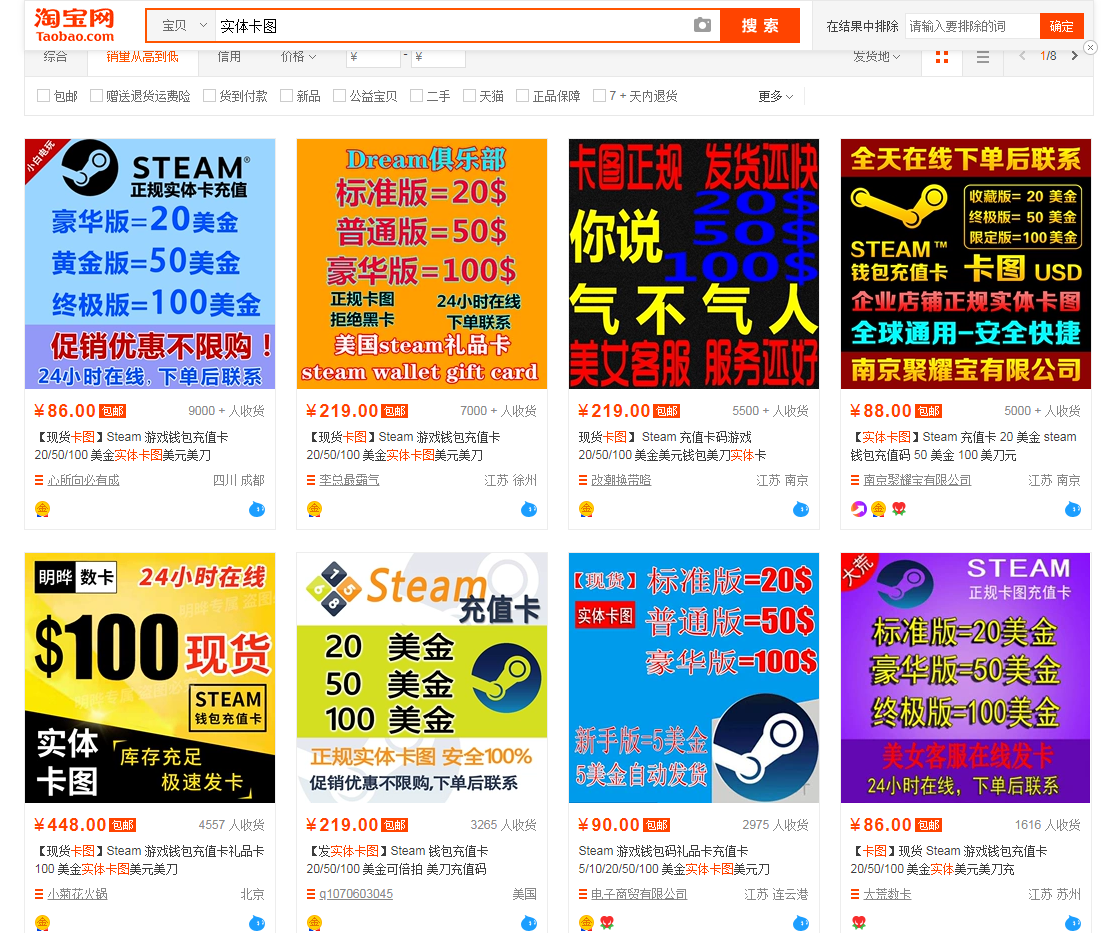The height and width of the screenshot is (933, 1111).
Task: Go to previous results page arrow
Action: pos(1022,55)
